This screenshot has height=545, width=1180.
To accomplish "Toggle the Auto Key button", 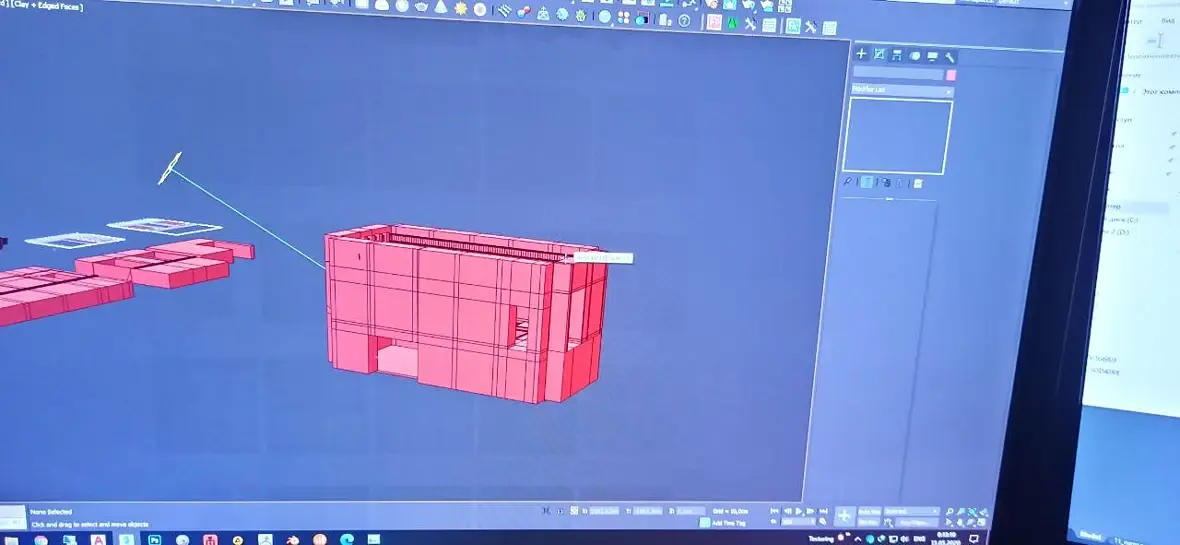I will pyautogui.click(x=869, y=511).
